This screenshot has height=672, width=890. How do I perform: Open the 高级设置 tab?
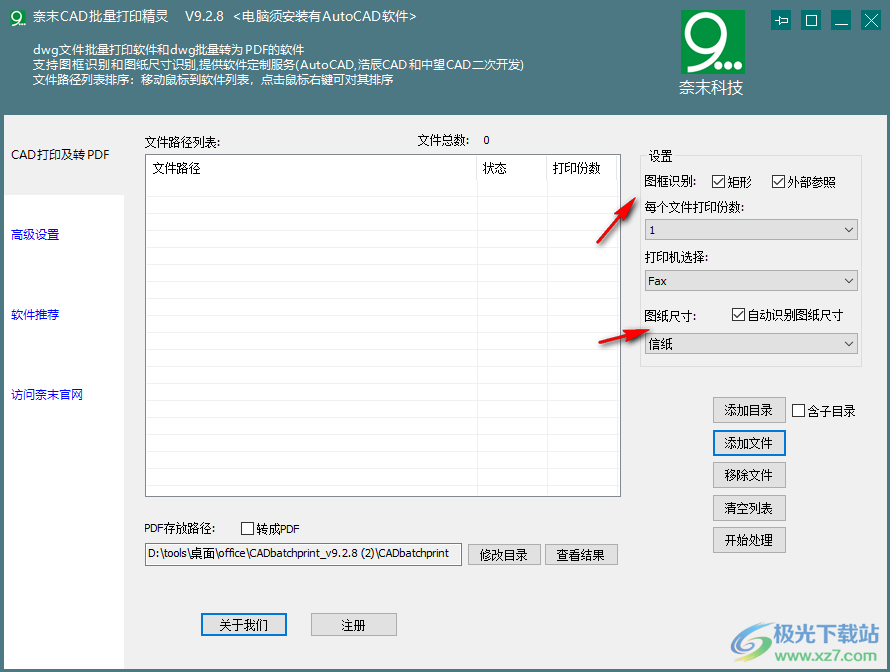(35, 234)
